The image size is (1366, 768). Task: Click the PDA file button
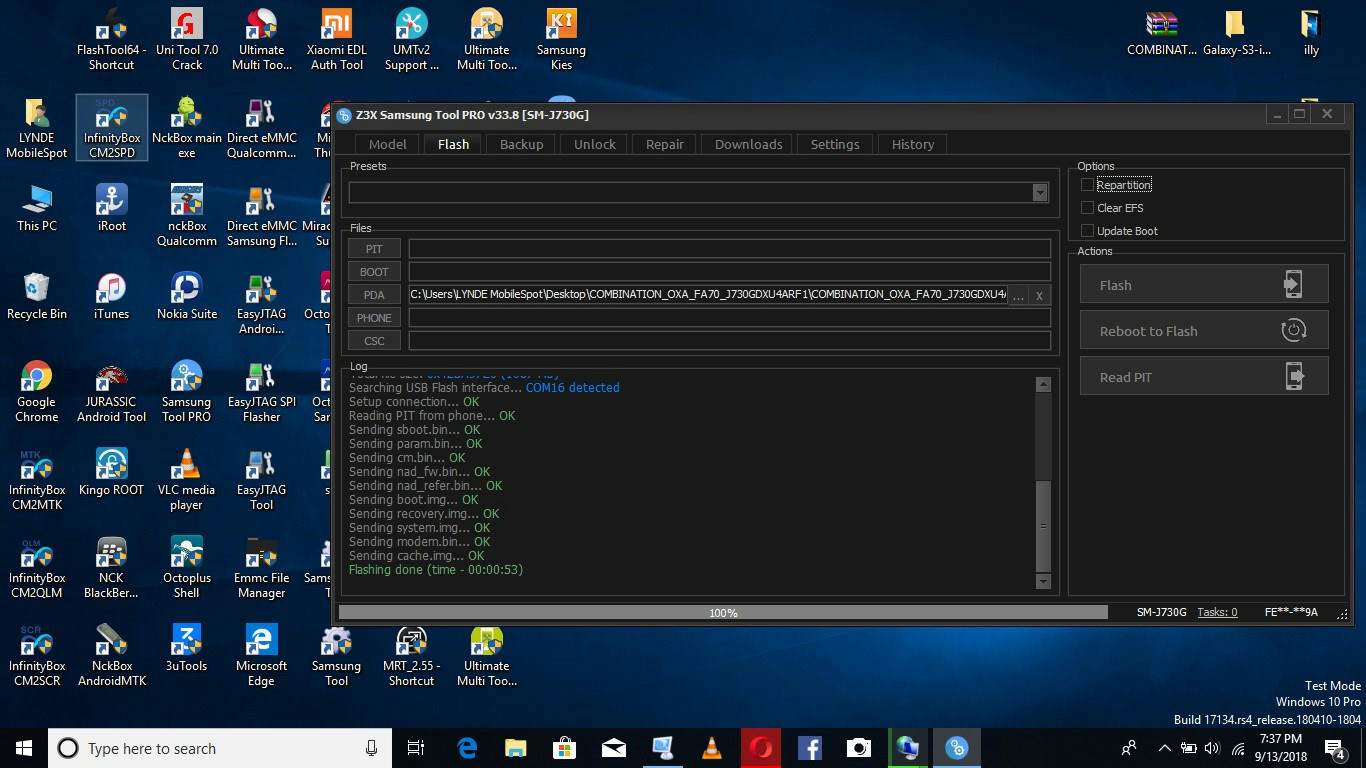[374, 295]
